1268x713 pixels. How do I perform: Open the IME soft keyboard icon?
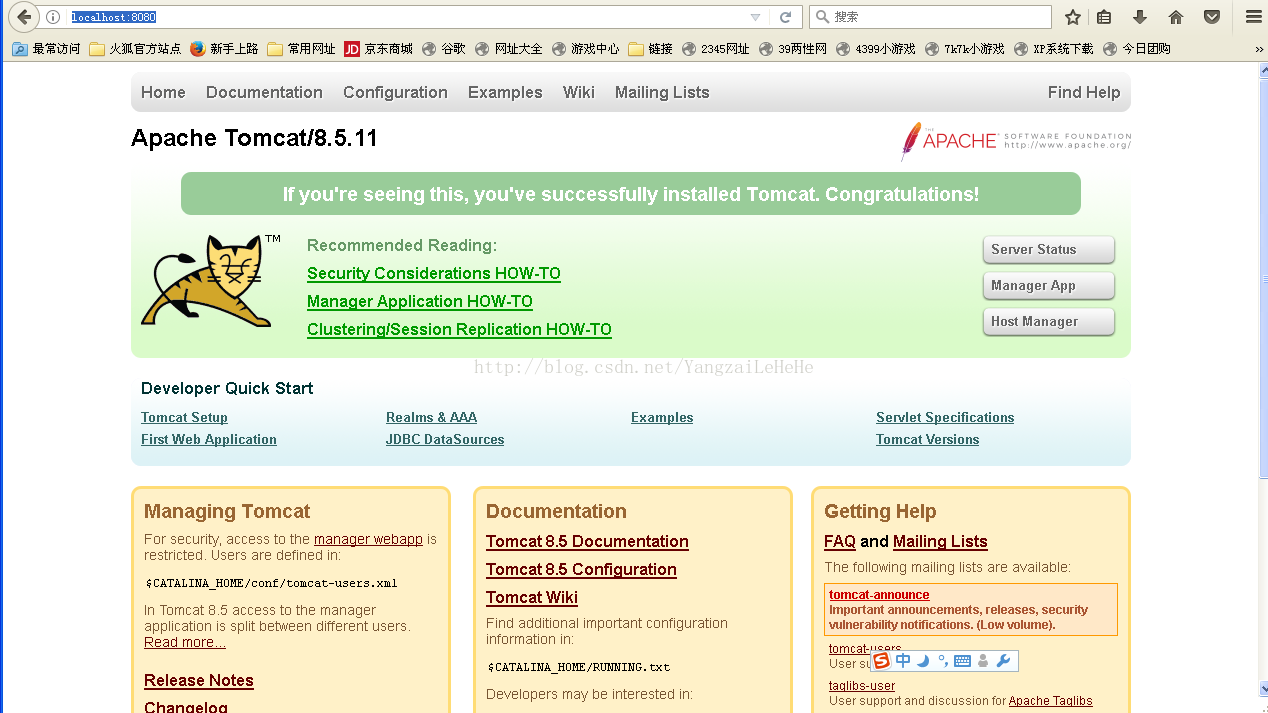(962, 661)
